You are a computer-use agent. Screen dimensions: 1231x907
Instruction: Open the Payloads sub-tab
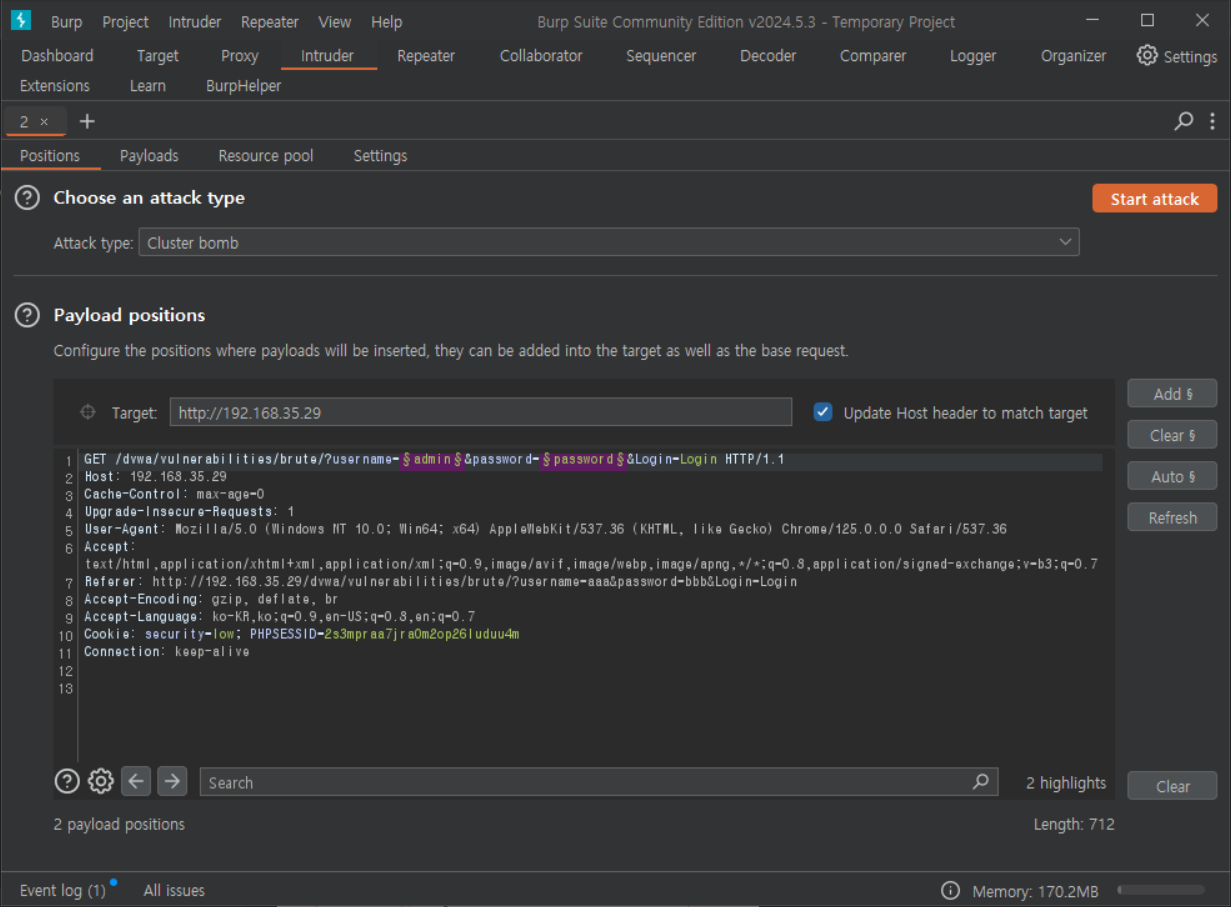tap(149, 156)
